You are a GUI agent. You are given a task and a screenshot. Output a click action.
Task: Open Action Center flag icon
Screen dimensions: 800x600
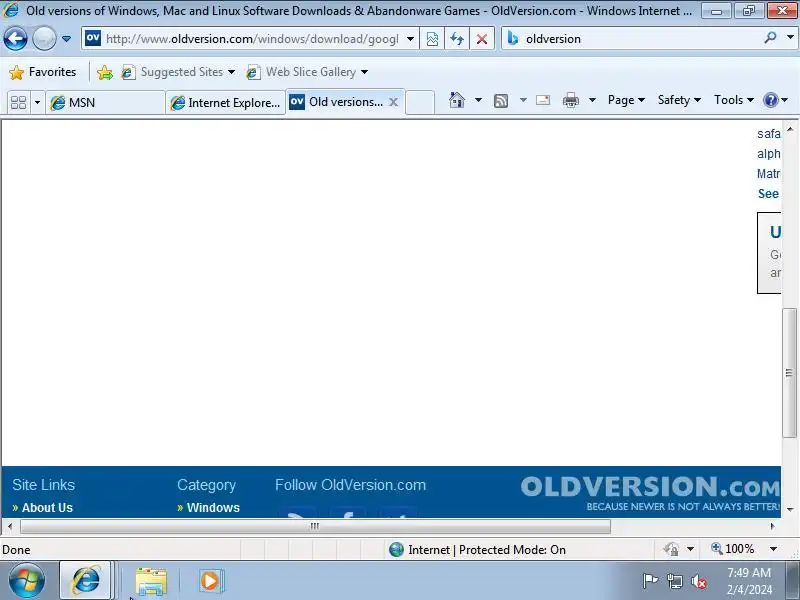(650, 581)
